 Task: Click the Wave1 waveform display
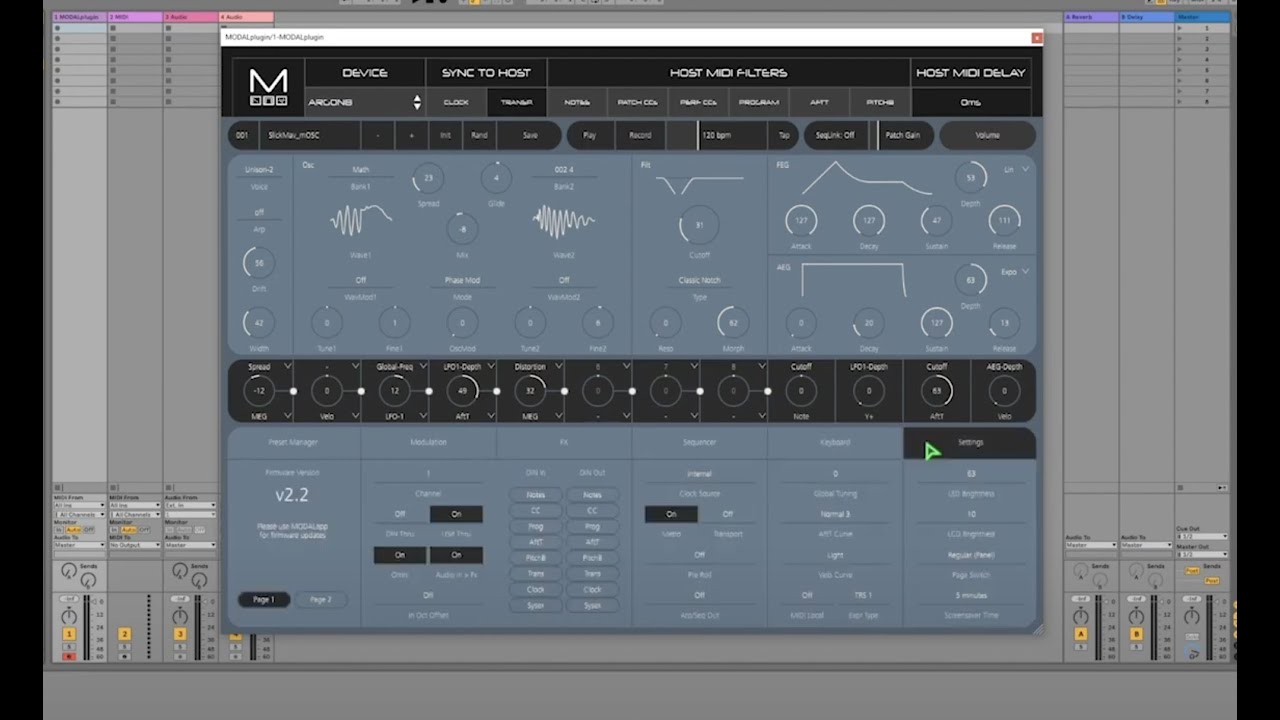point(361,219)
